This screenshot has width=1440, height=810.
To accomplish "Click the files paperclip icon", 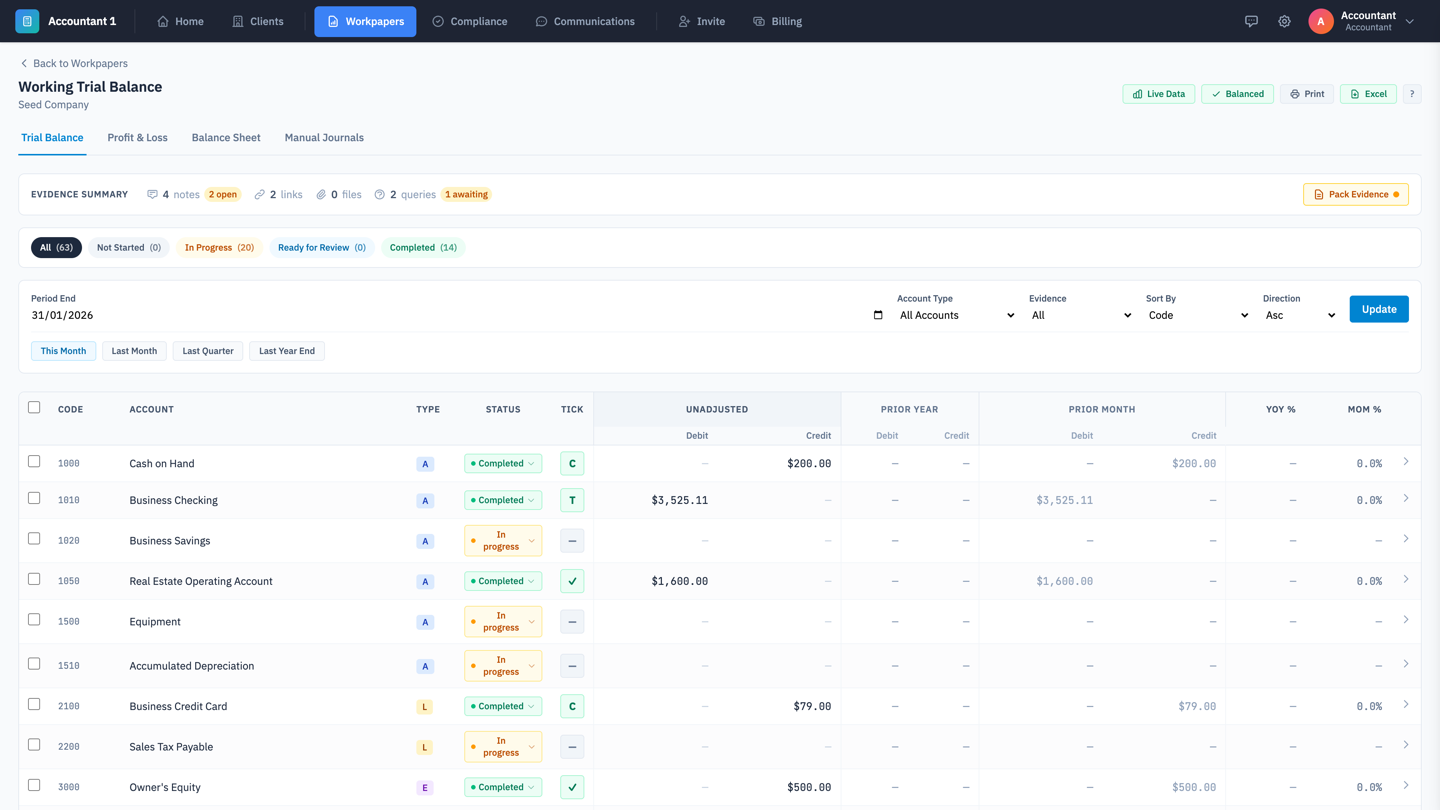I will [x=320, y=194].
